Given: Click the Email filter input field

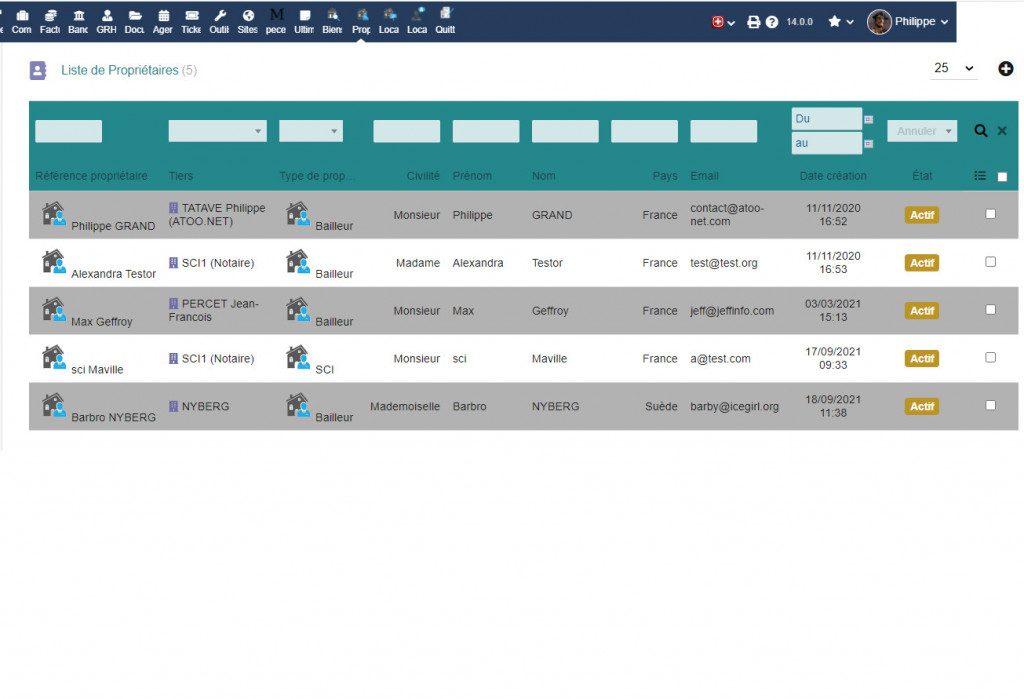Looking at the screenshot, I should 723,131.
